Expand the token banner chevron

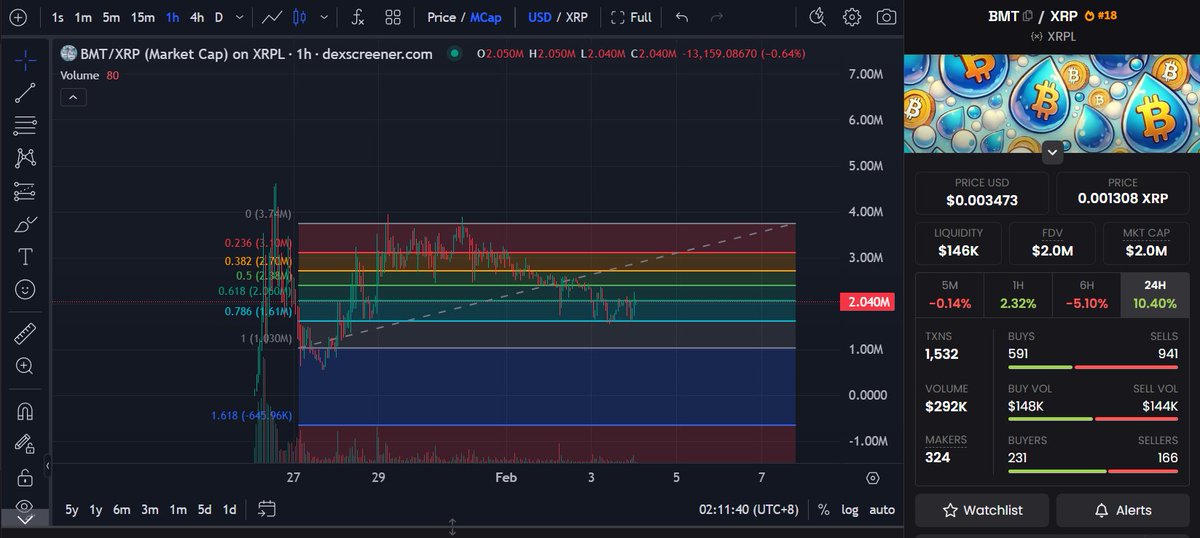(x=1052, y=152)
